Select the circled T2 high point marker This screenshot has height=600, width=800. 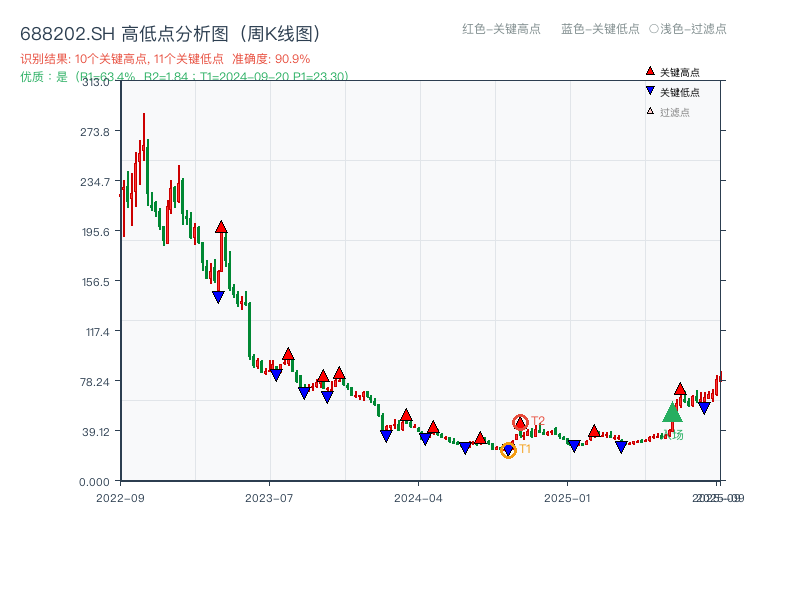coord(520,423)
